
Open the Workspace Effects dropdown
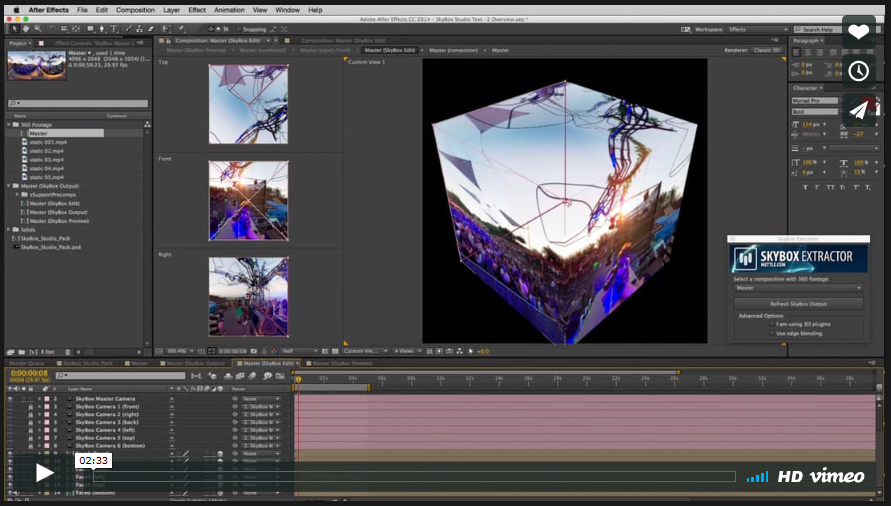coord(758,30)
